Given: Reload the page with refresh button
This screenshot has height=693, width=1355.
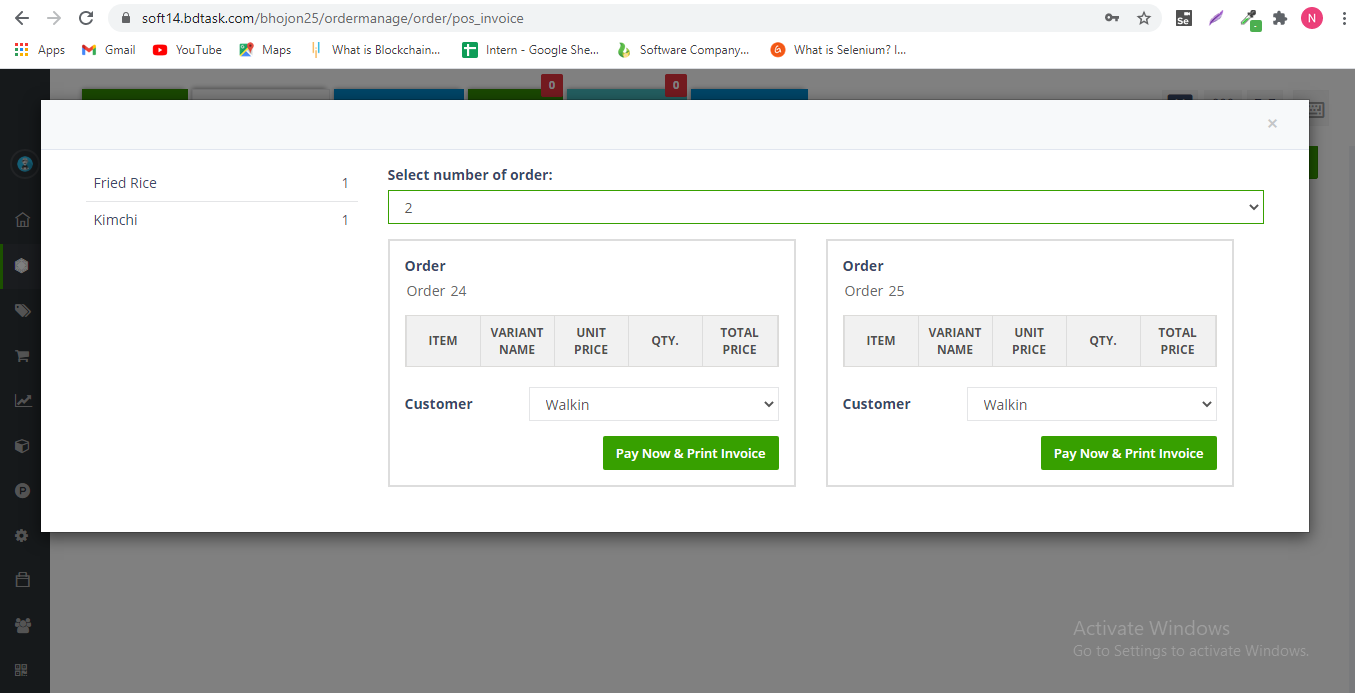Looking at the screenshot, I should [x=86, y=18].
